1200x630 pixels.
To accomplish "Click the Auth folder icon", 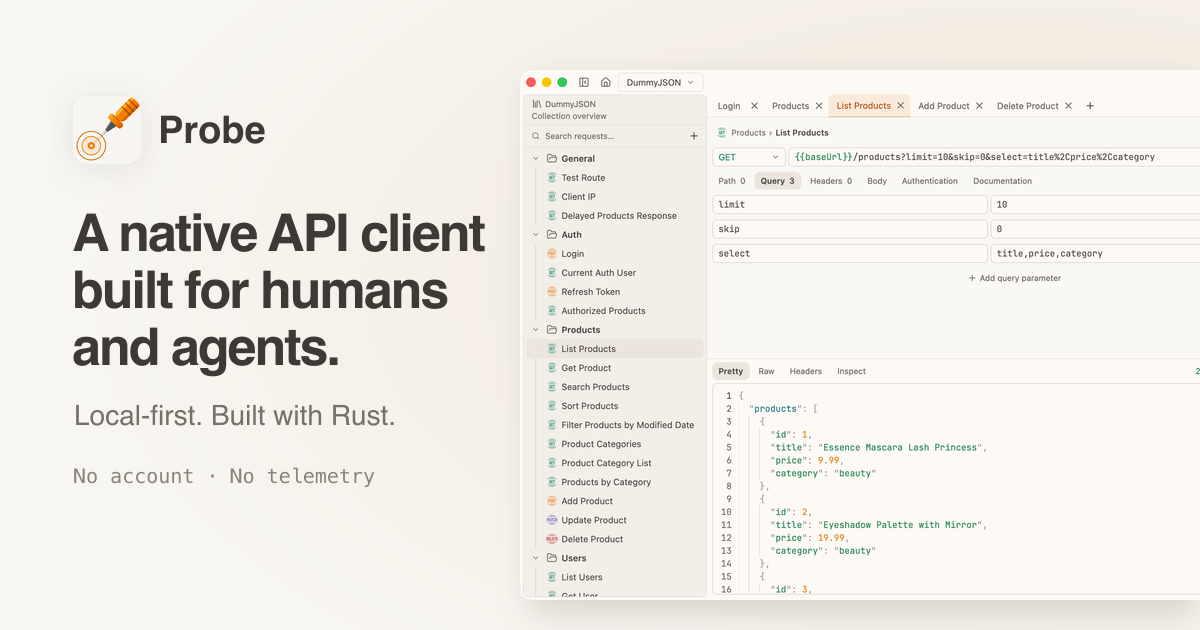I will click(x=551, y=235).
